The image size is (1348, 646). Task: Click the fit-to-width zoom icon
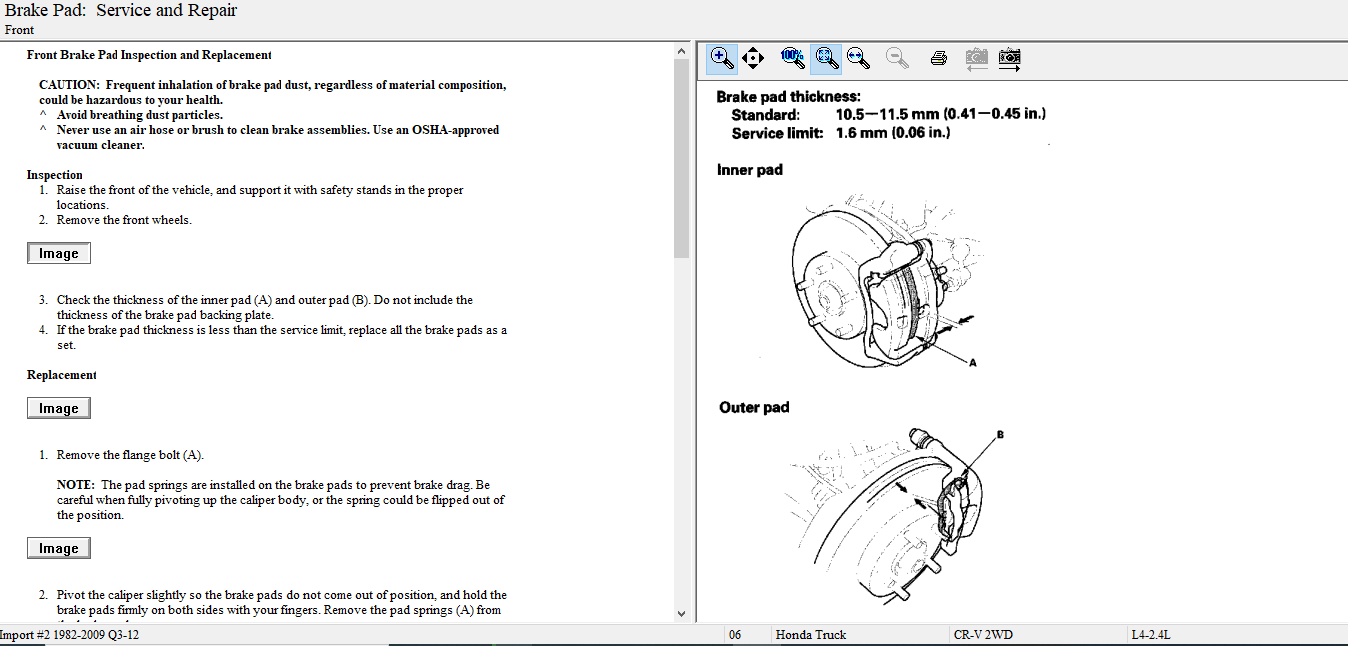click(858, 58)
